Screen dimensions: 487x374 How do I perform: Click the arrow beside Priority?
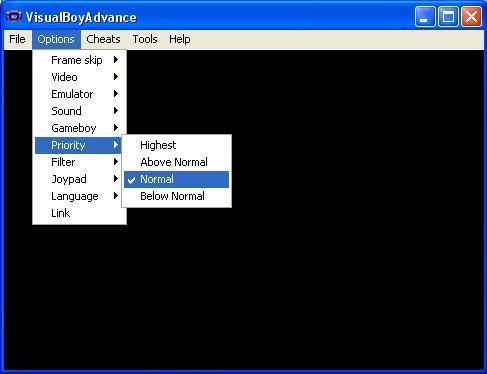[116, 145]
